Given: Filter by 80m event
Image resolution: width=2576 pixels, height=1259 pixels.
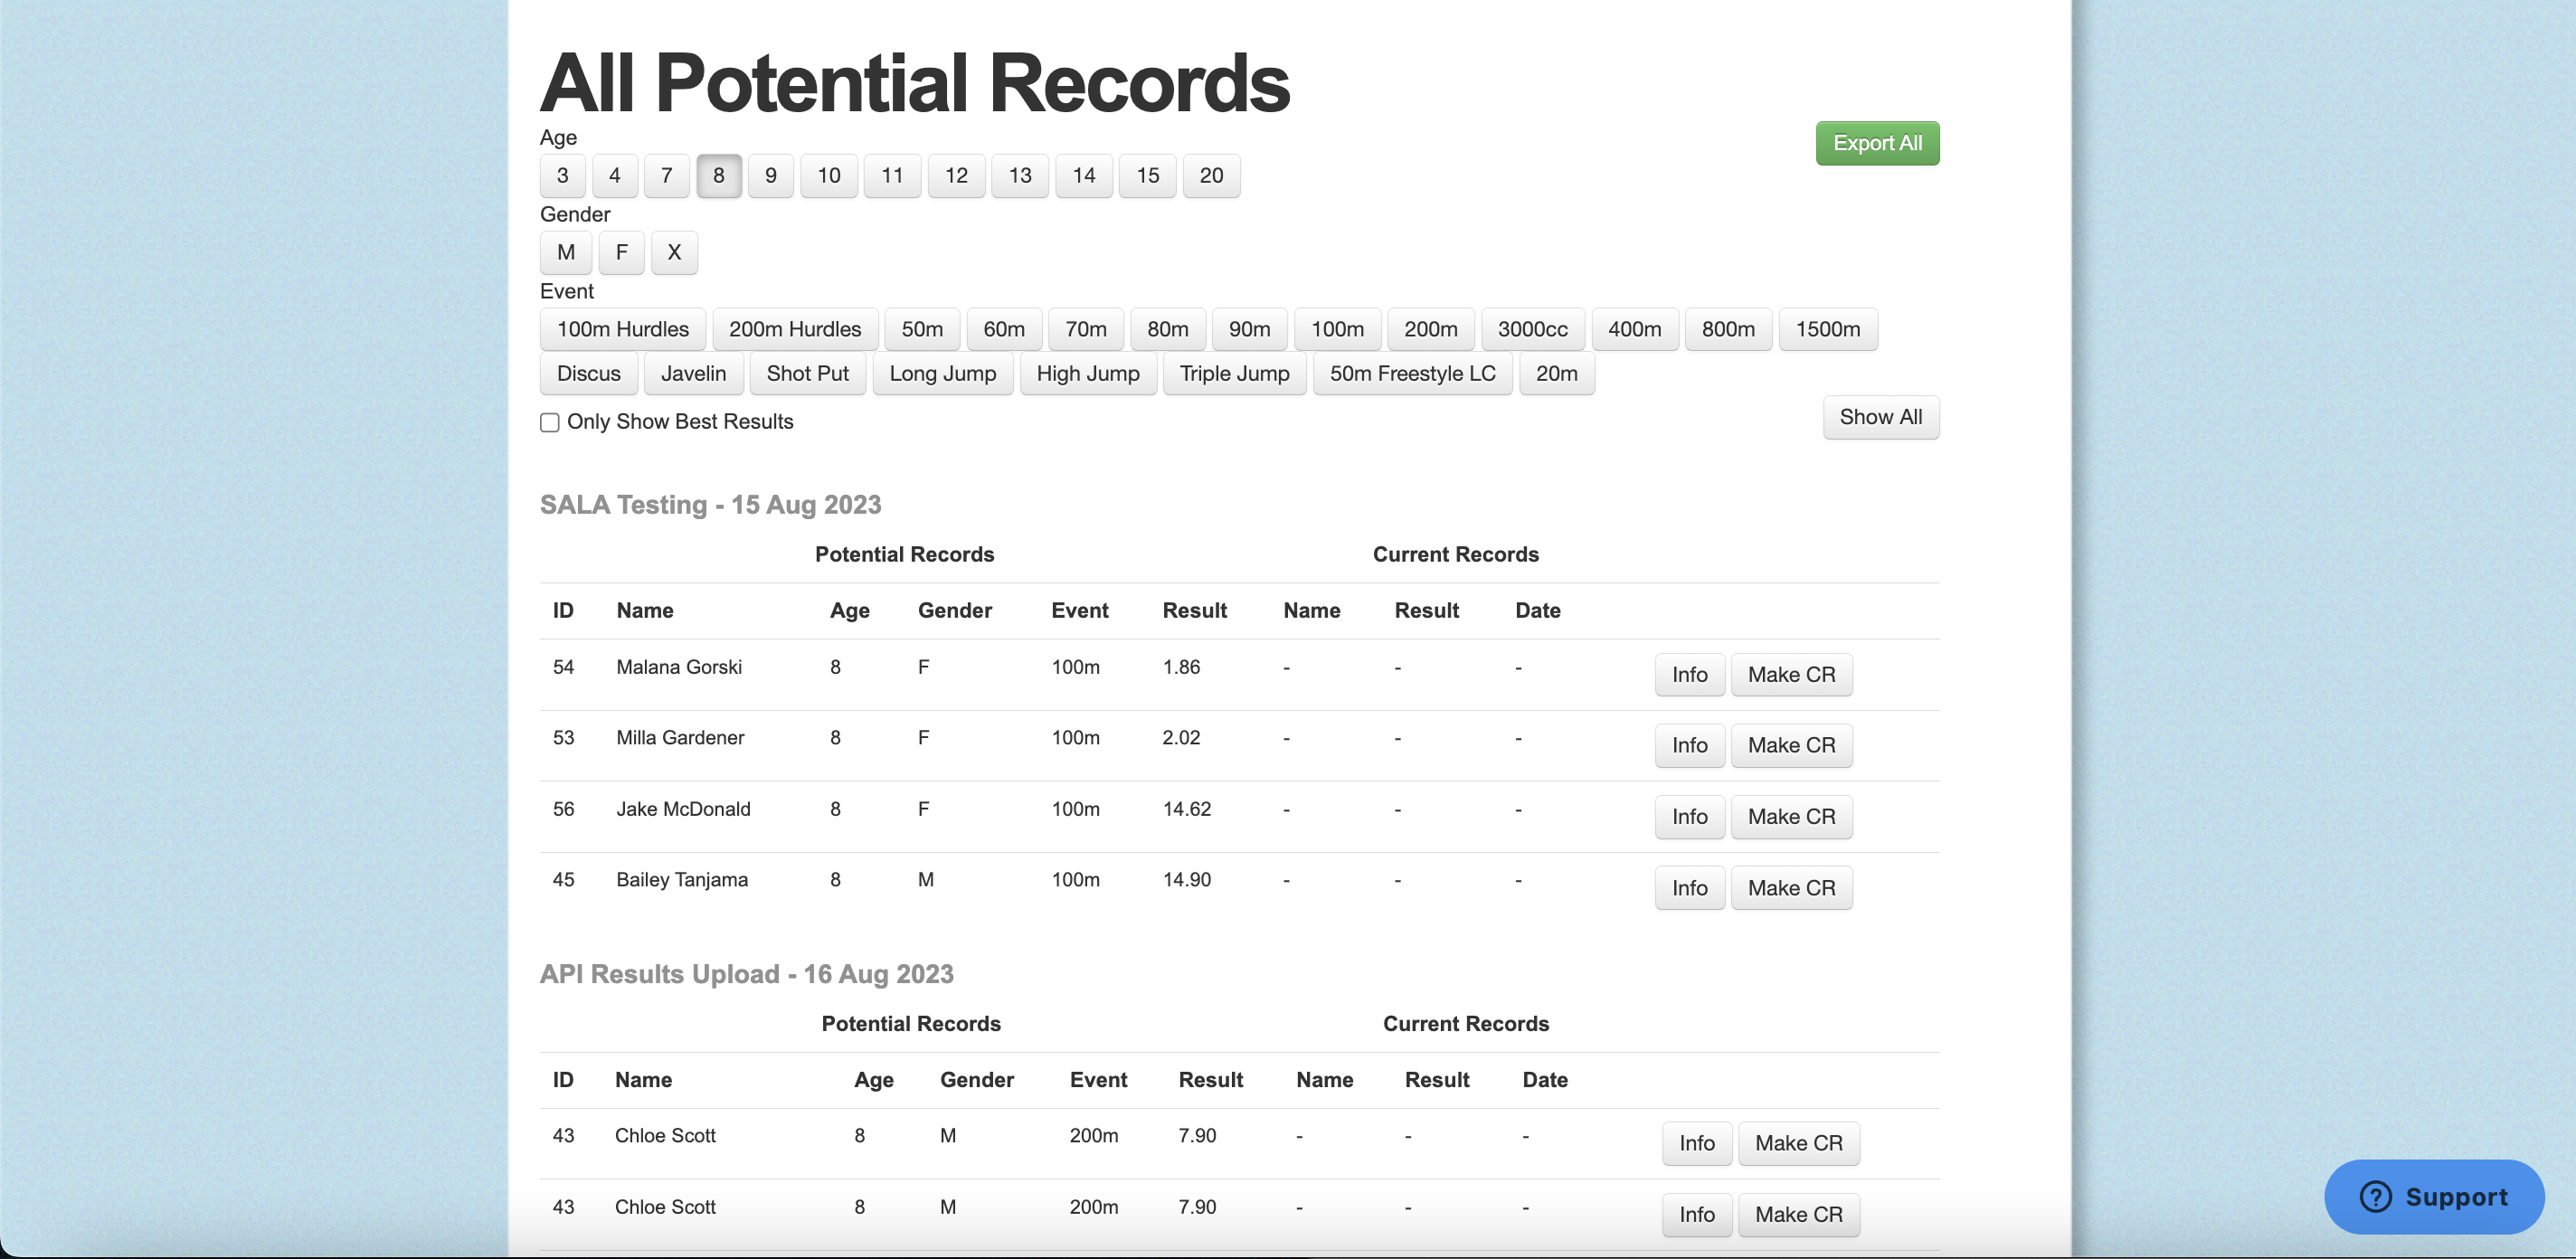Looking at the screenshot, I should tap(1168, 330).
